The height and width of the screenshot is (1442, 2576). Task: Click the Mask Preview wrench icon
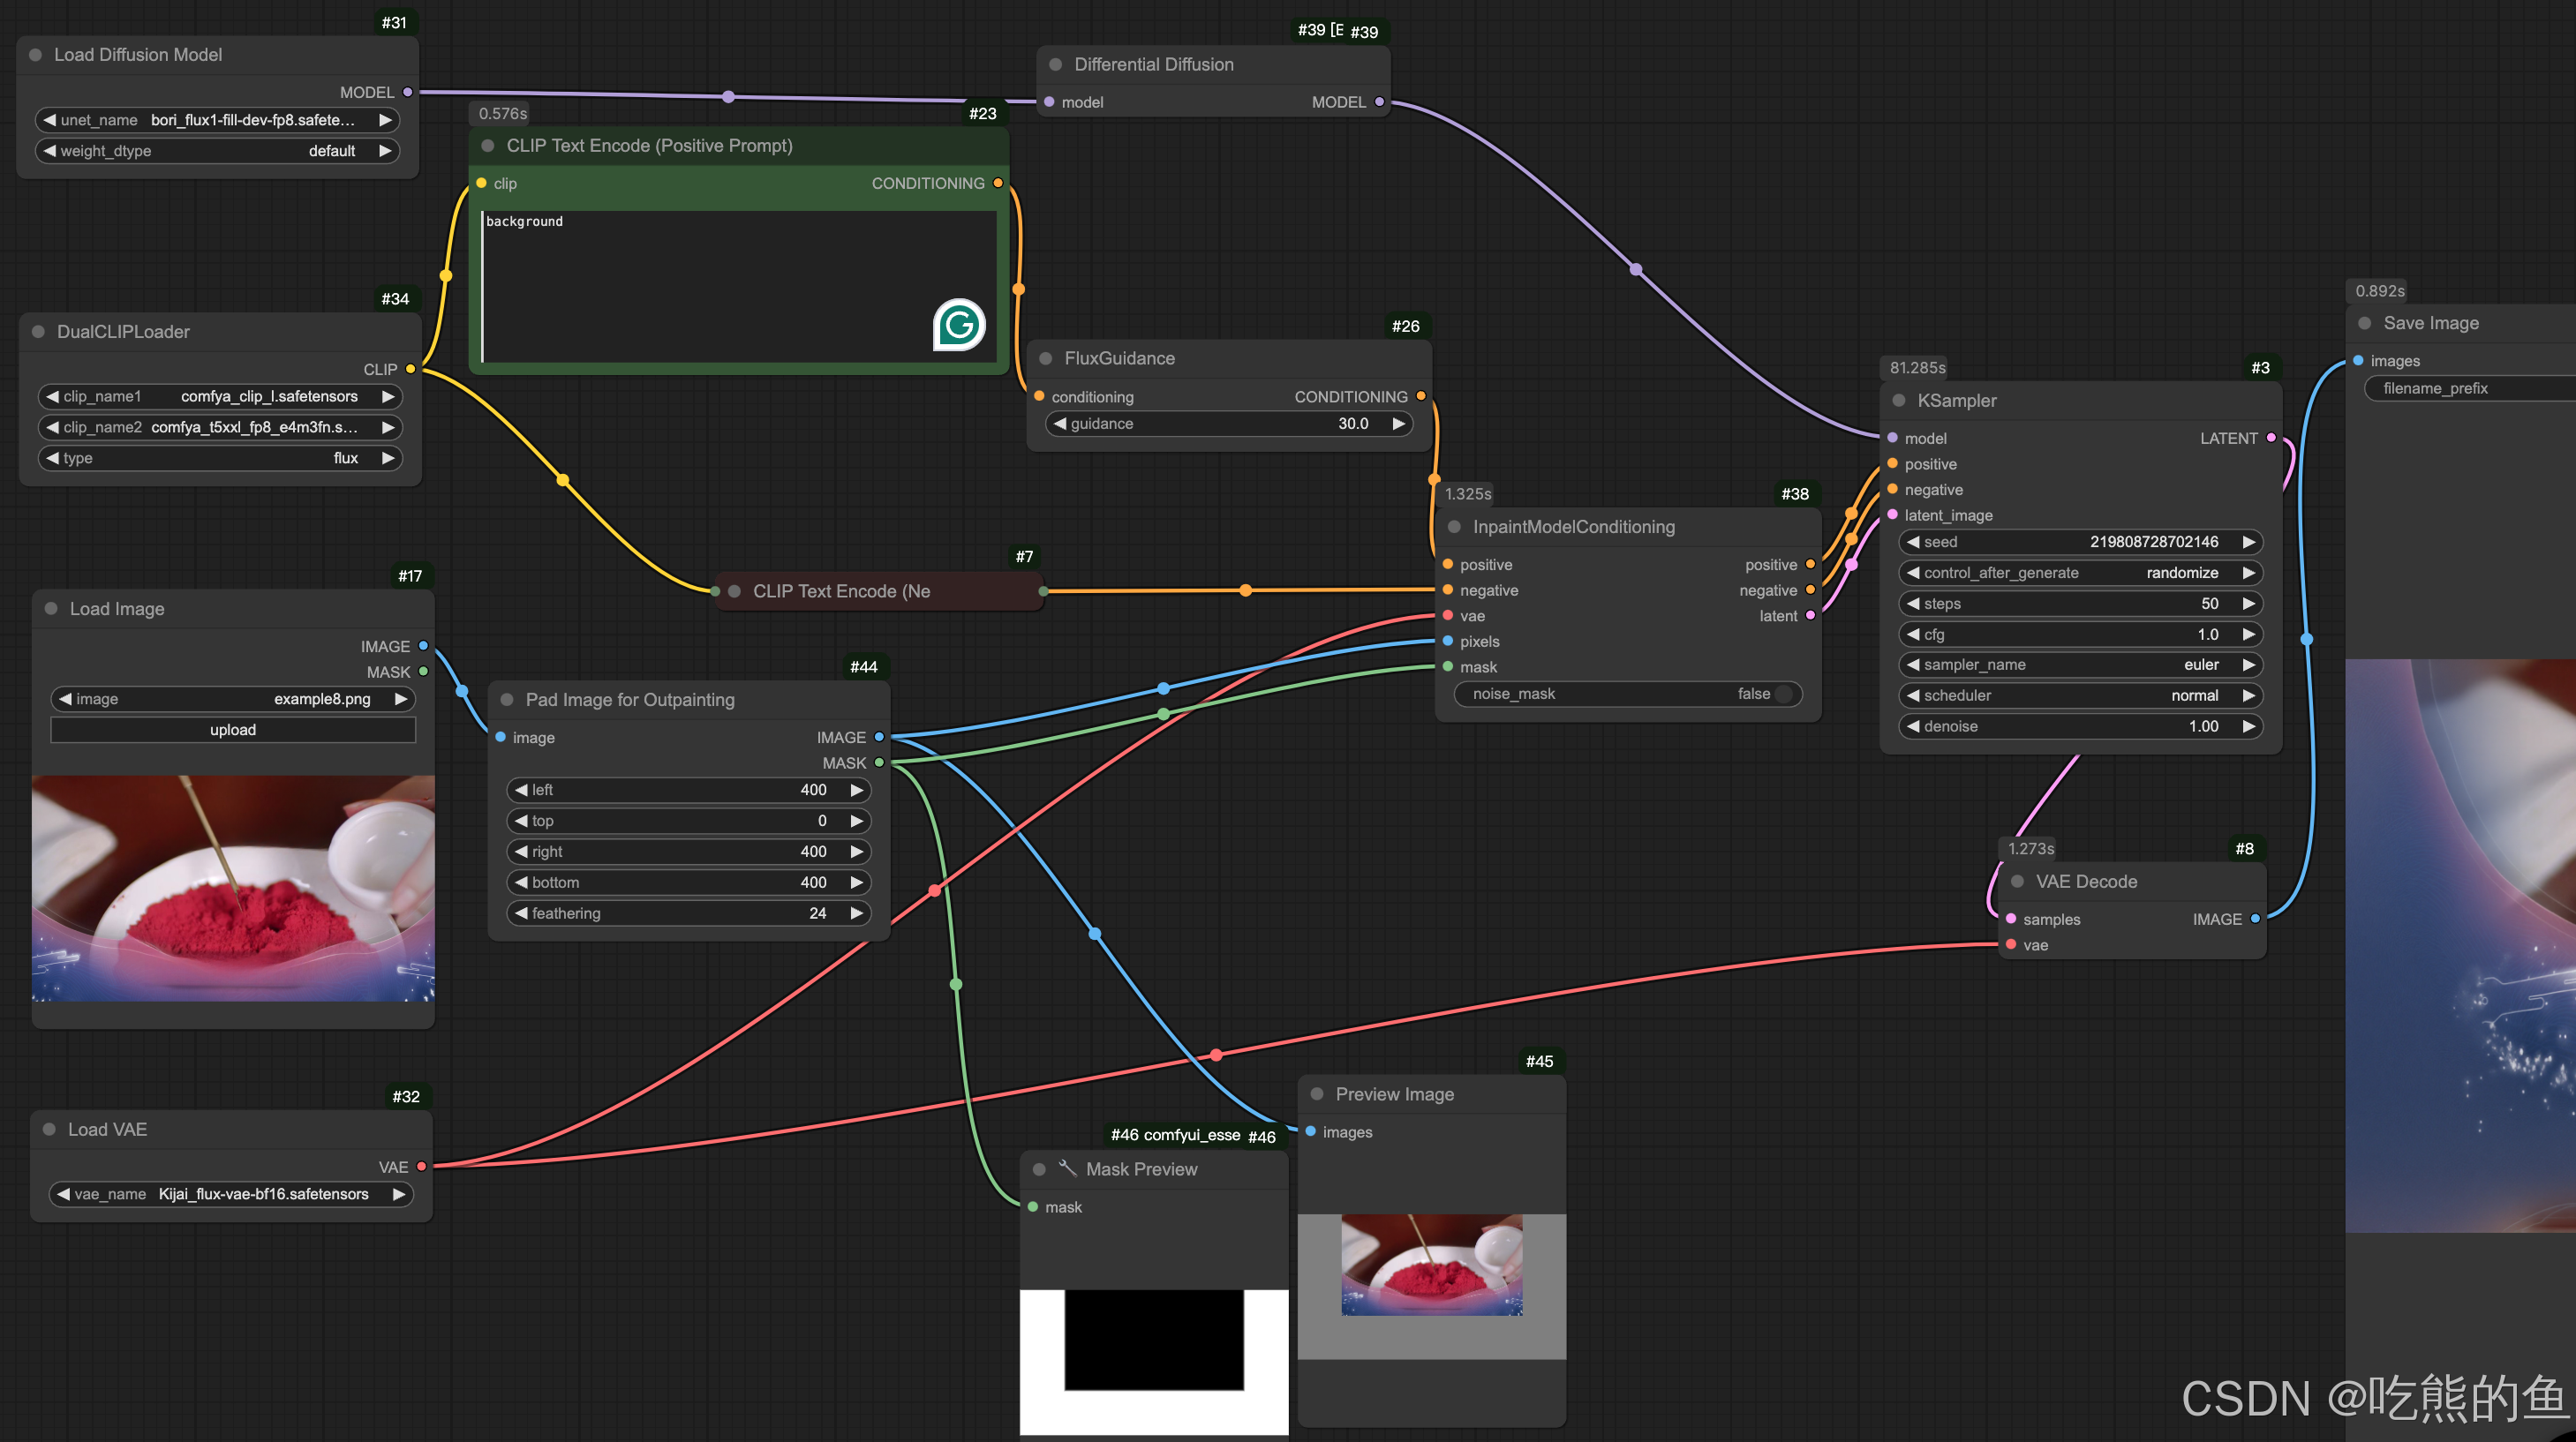click(1067, 1168)
